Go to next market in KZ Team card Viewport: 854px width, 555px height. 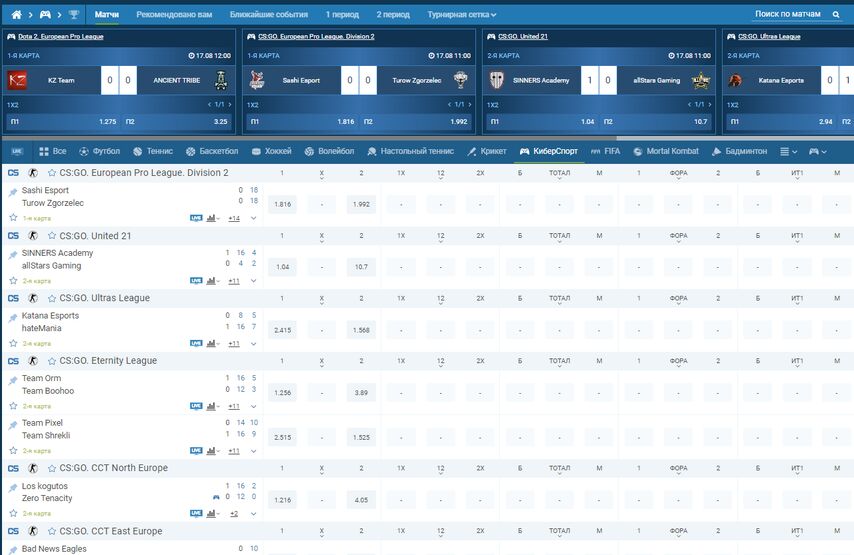[230, 104]
